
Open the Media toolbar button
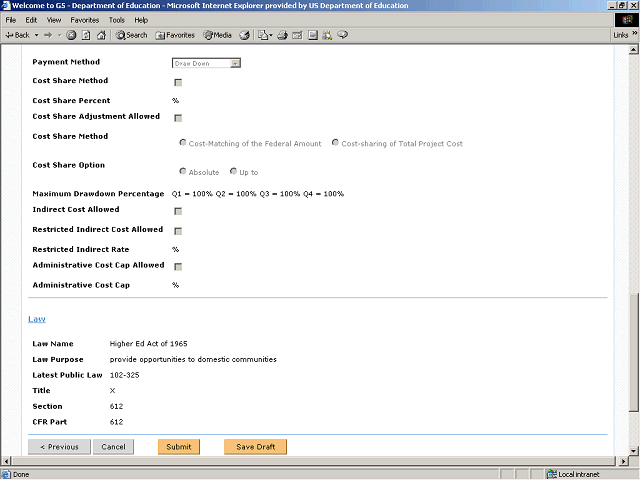coord(218,35)
